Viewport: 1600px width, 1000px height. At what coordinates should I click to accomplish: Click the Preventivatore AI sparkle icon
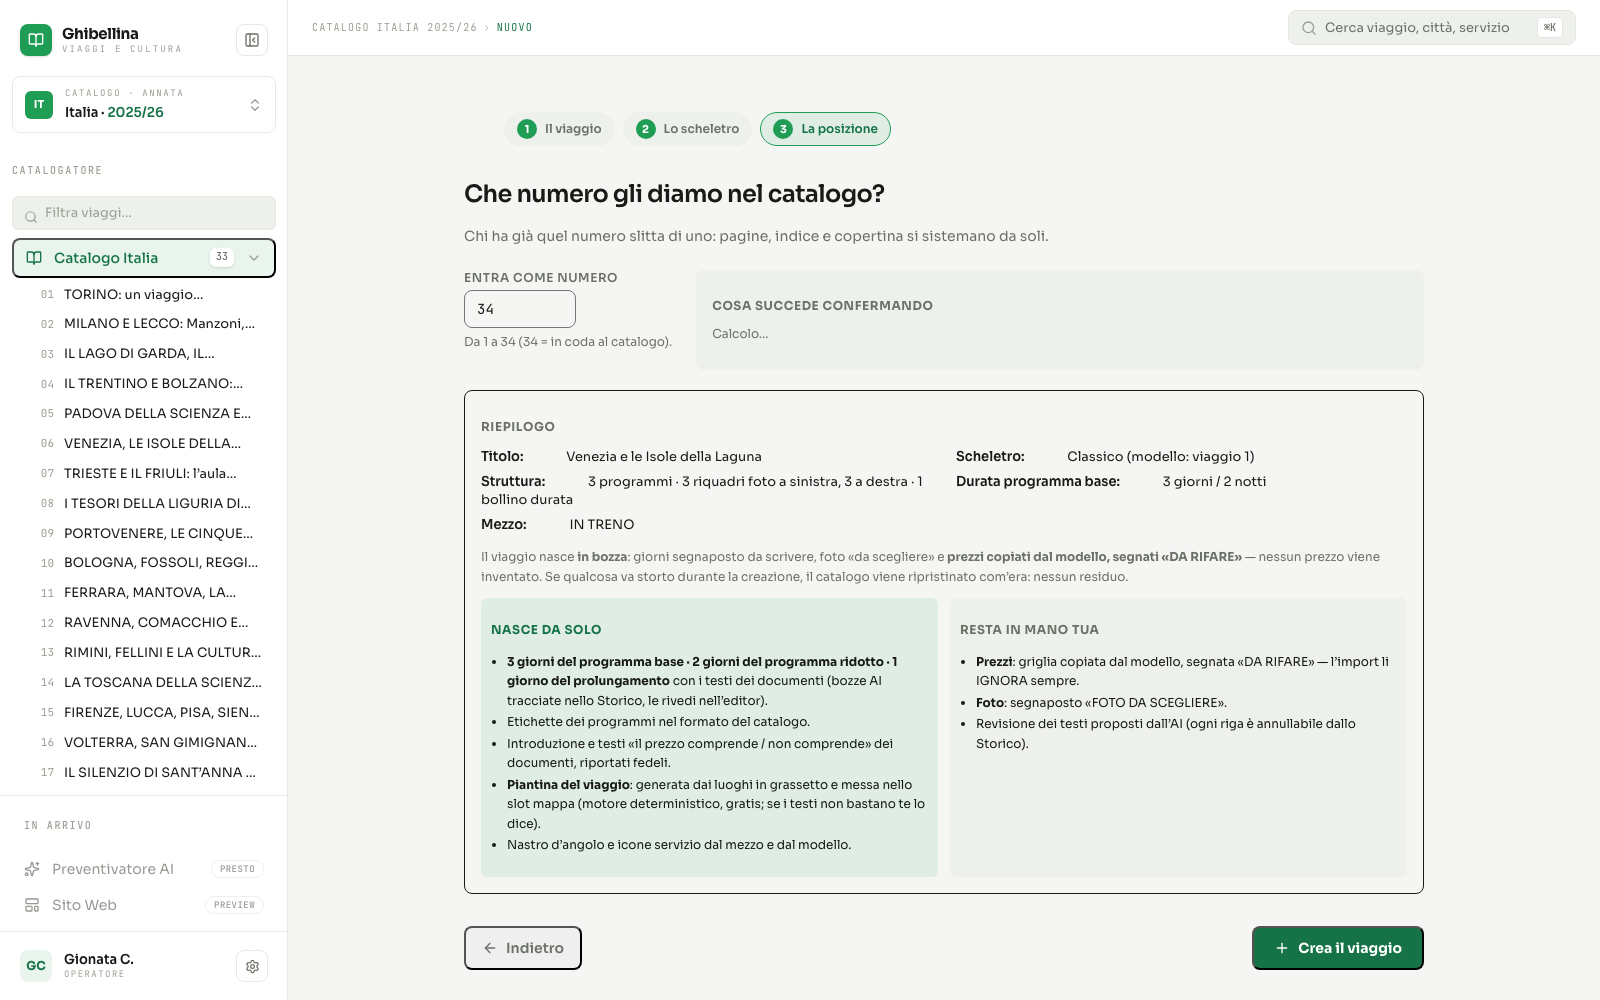click(32, 869)
